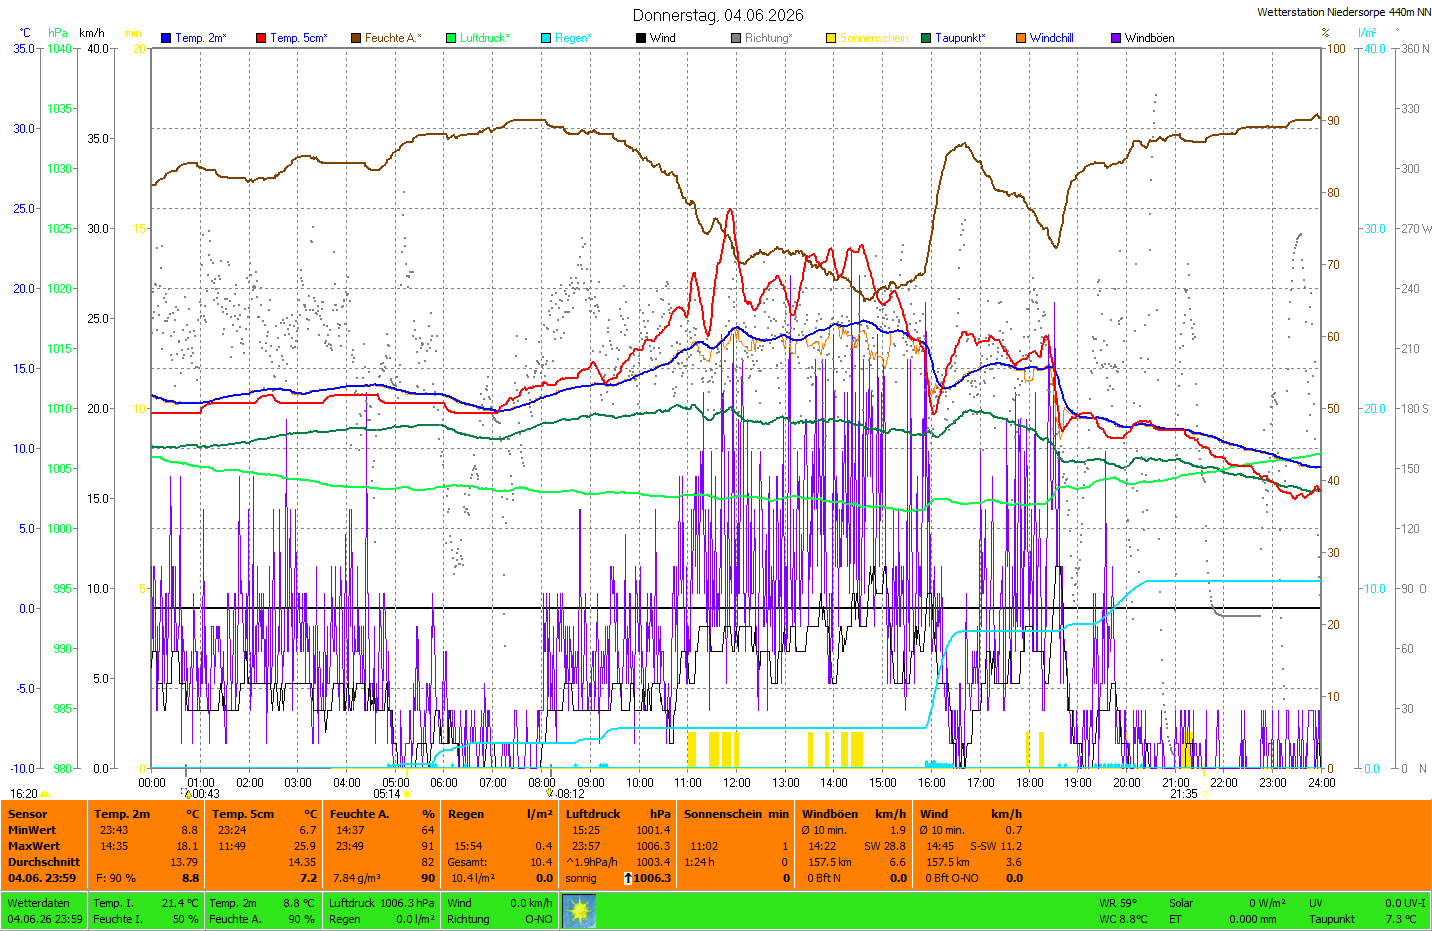Click the MinWert row label
Screen dimensions: 1432x931
point(32,830)
